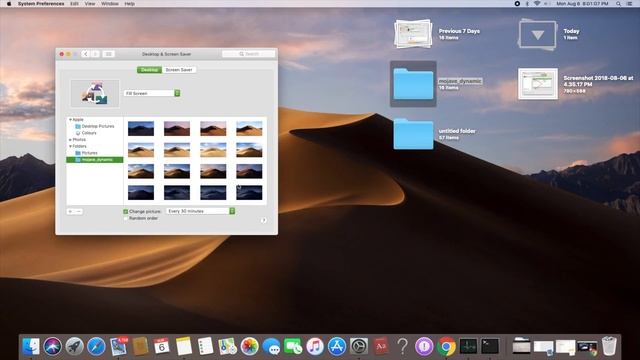Go back with the toolbar back arrow

tap(85, 54)
